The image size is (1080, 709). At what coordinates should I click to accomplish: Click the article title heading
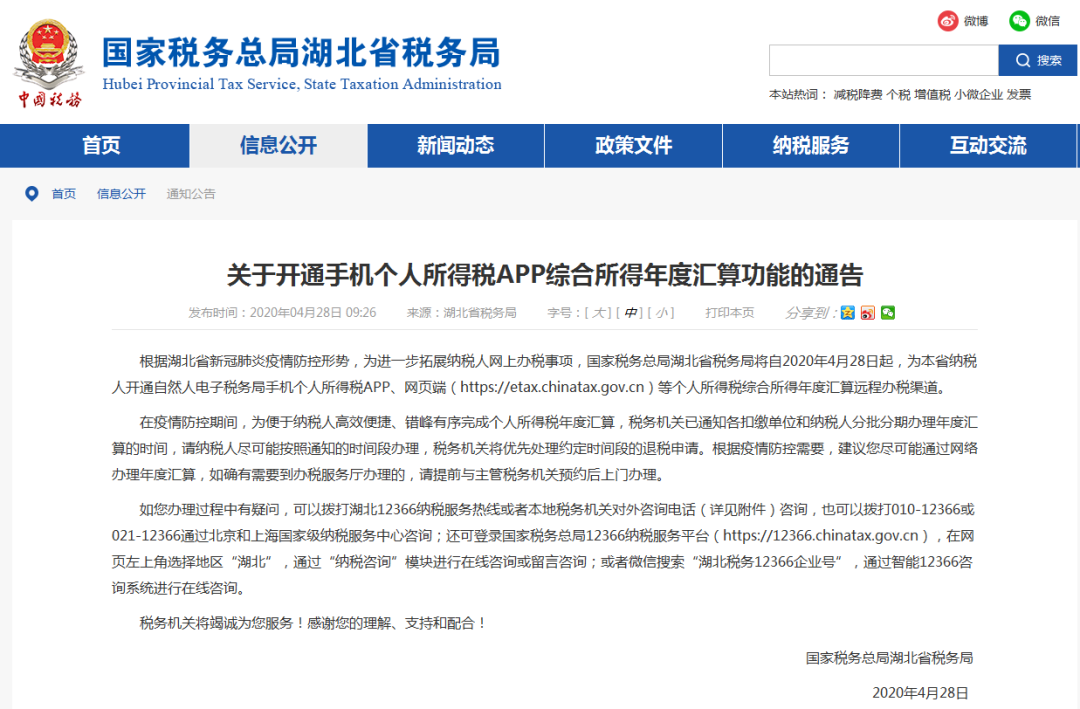click(545, 275)
